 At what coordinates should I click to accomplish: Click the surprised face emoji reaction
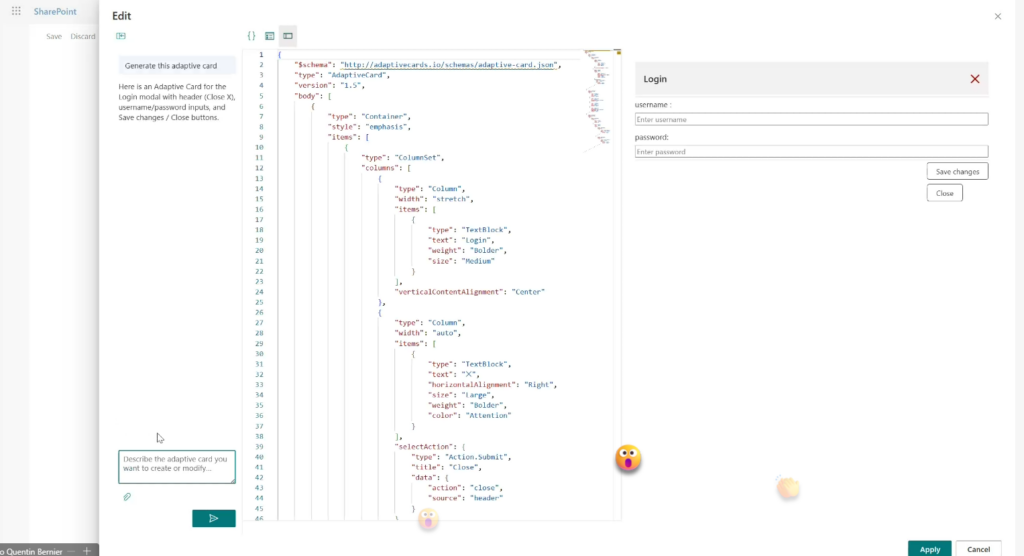pyautogui.click(x=628, y=459)
